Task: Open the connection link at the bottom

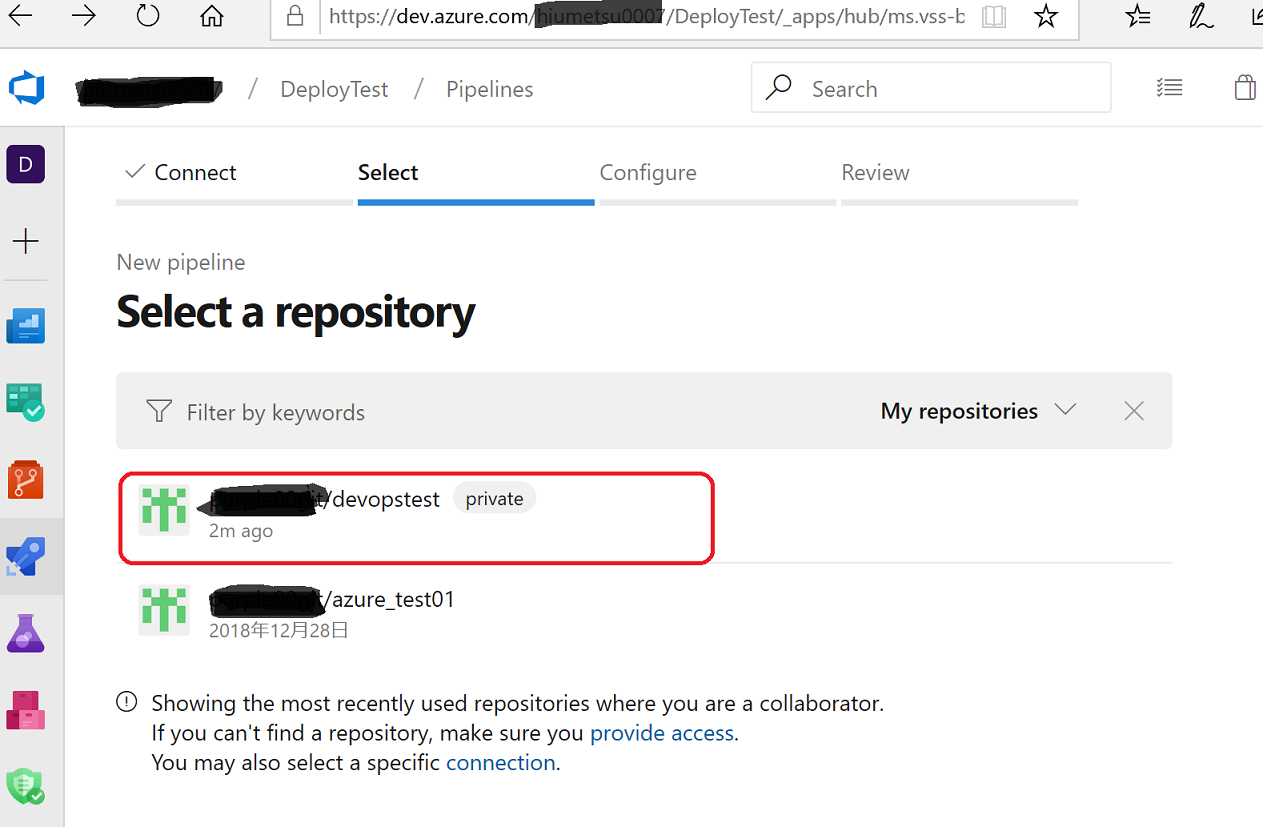Action: click(500, 762)
